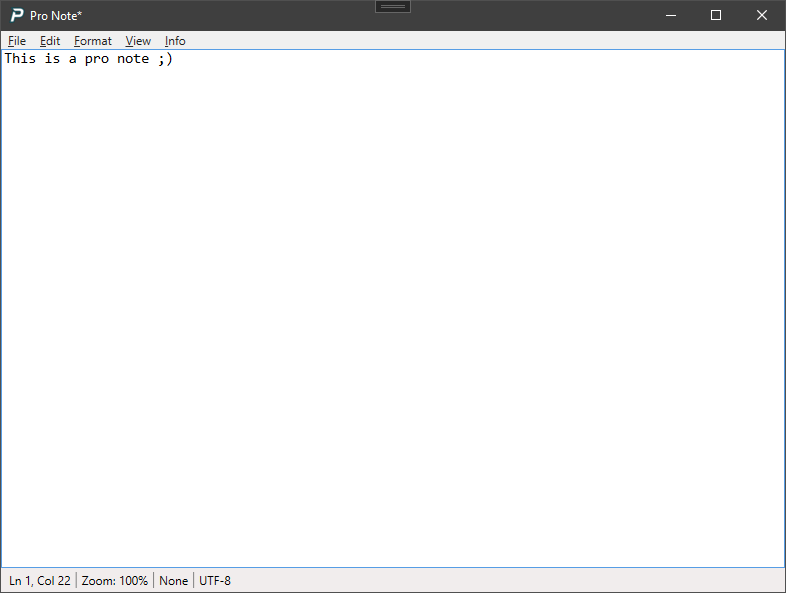
Task: Click the Pro Note logo in title bar
Action: [x=17, y=15]
